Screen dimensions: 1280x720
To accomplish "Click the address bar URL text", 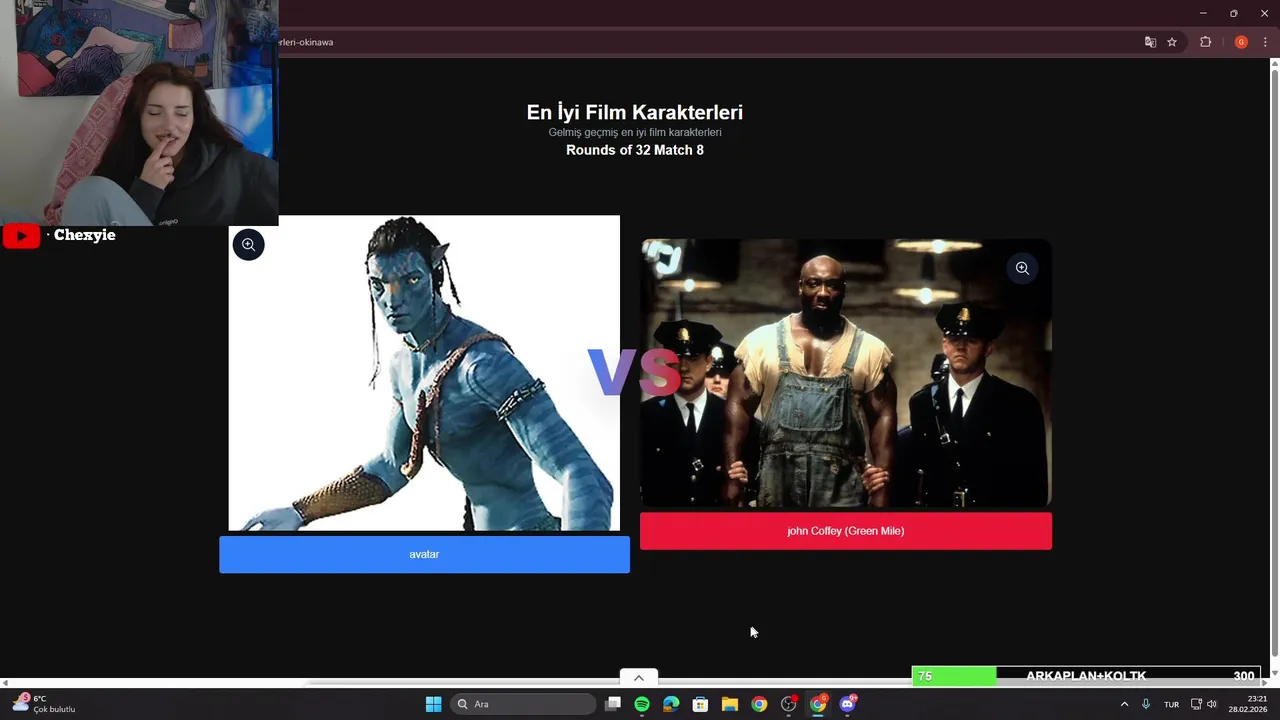I will pyautogui.click(x=306, y=42).
